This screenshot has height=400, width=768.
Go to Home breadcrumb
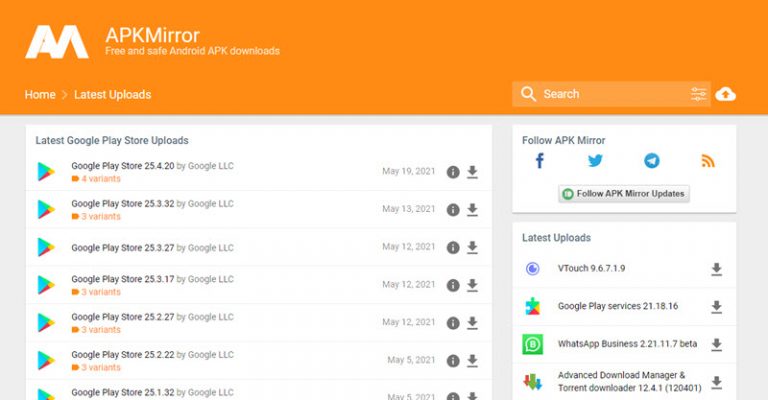pyautogui.click(x=40, y=94)
